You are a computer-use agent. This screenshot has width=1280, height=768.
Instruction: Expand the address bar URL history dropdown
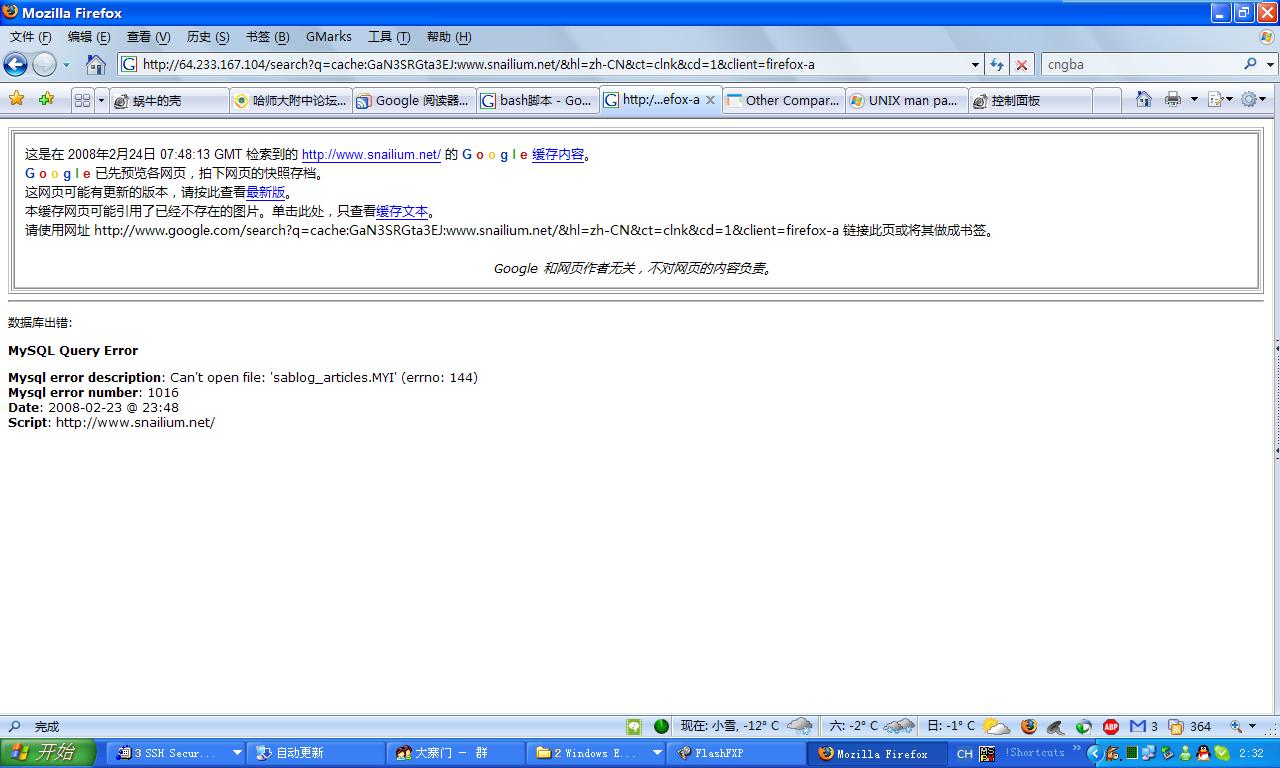(x=976, y=65)
